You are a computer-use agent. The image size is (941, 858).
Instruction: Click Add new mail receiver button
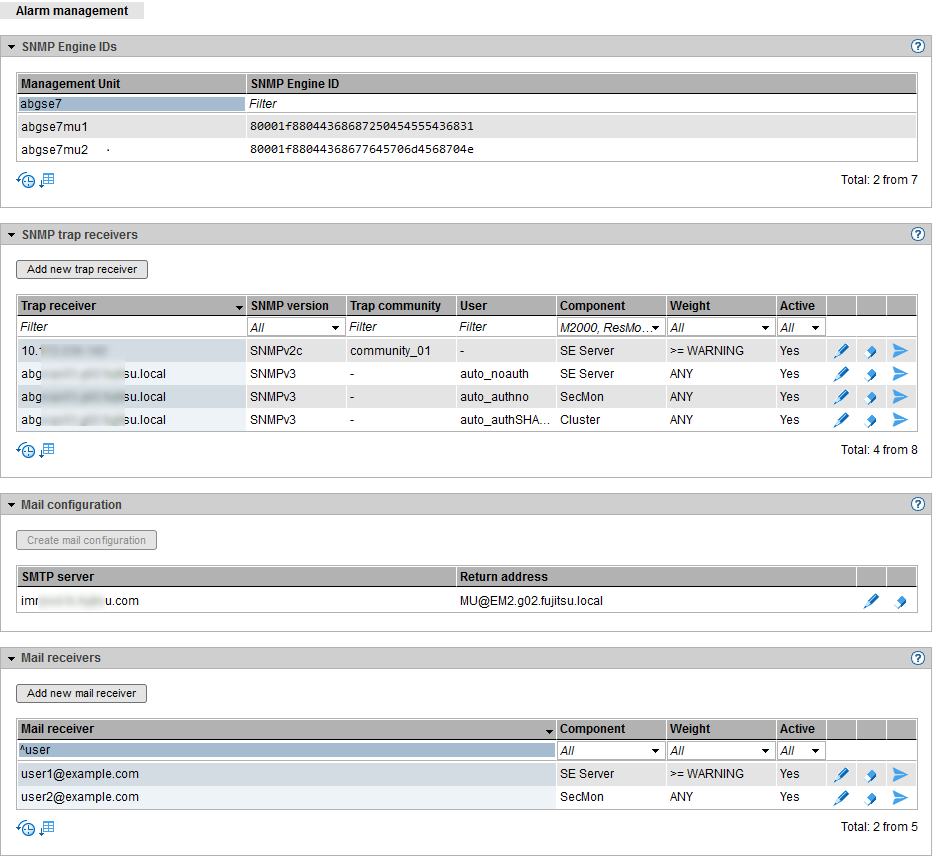pos(82,693)
